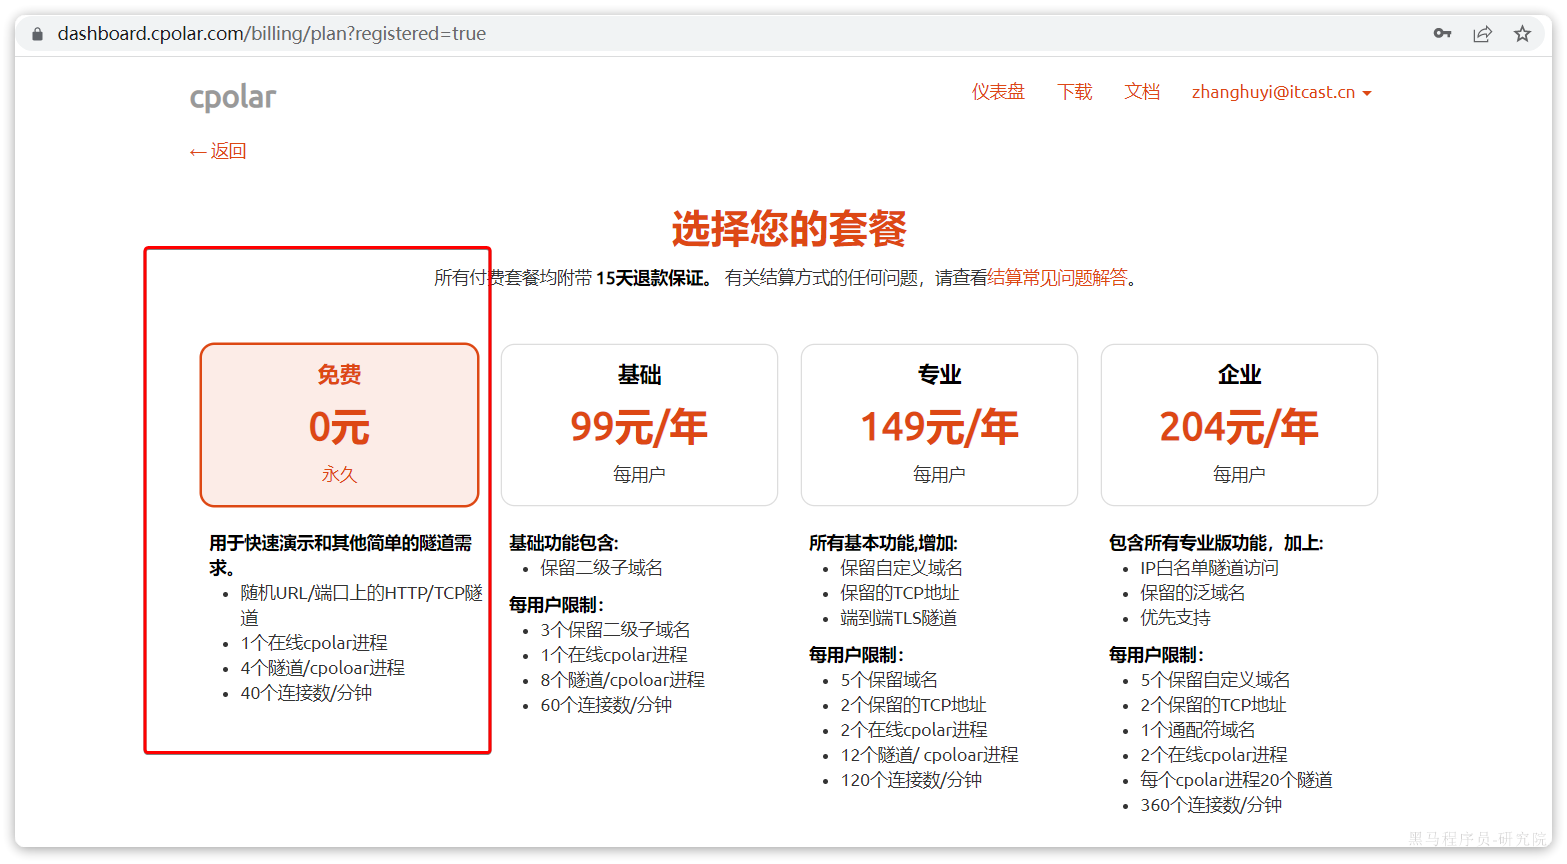Click the 所有基本功能,增加: heading

click(883, 543)
